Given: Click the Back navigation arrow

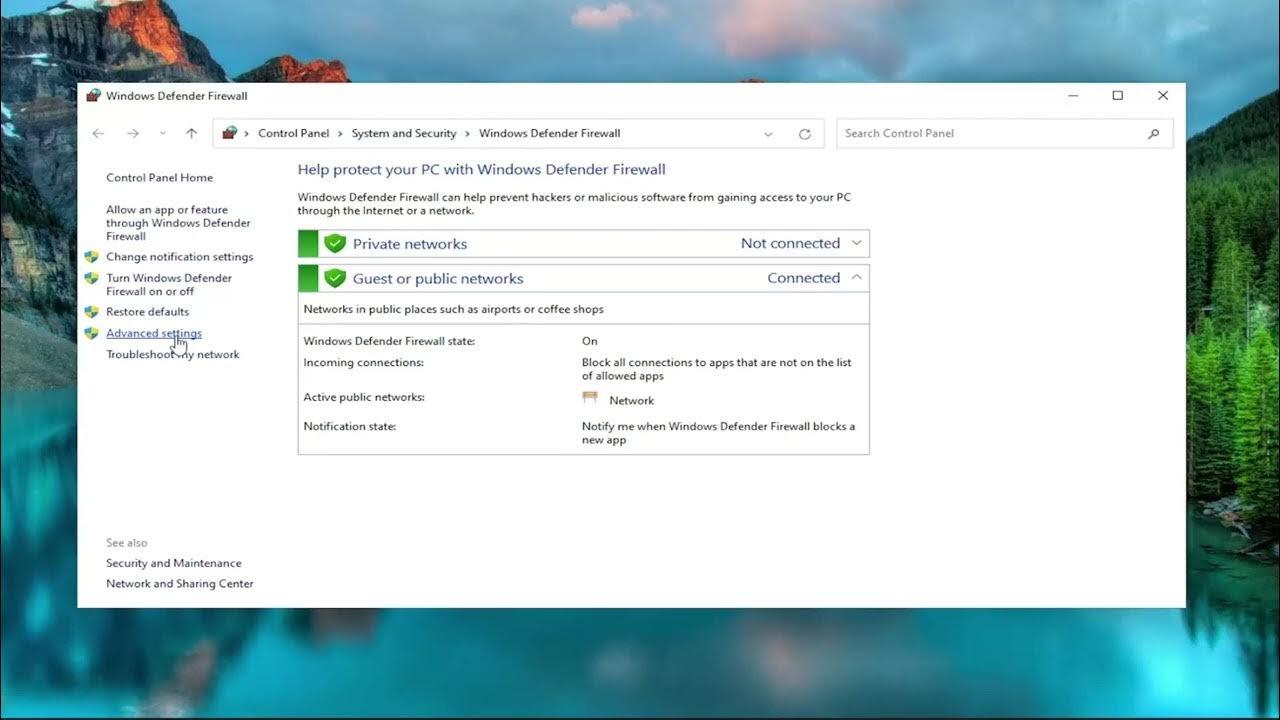Looking at the screenshot, I should point(97,133).
